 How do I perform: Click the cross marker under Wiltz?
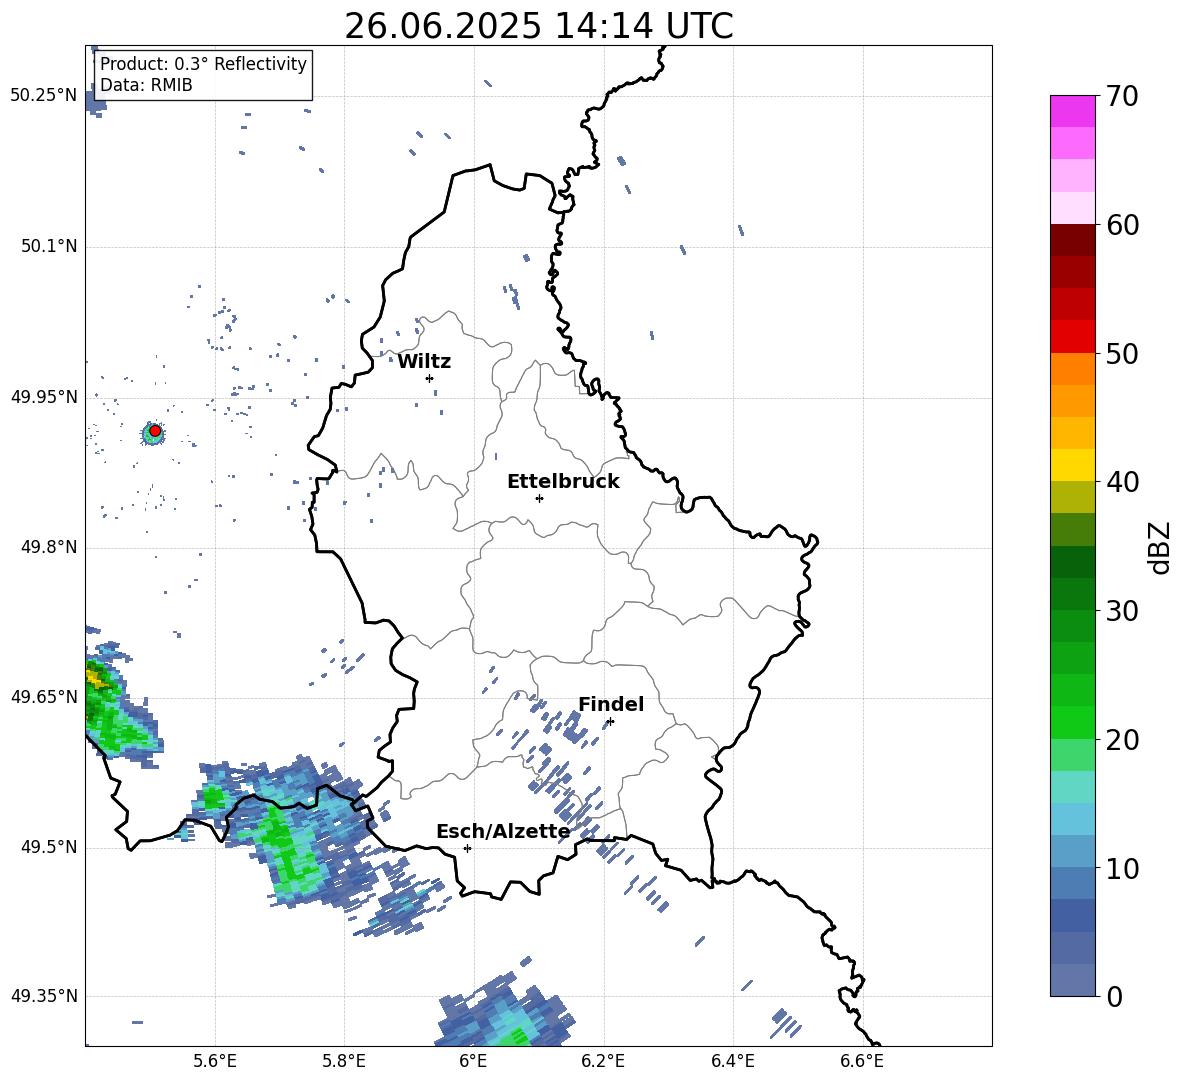point(430,378)
